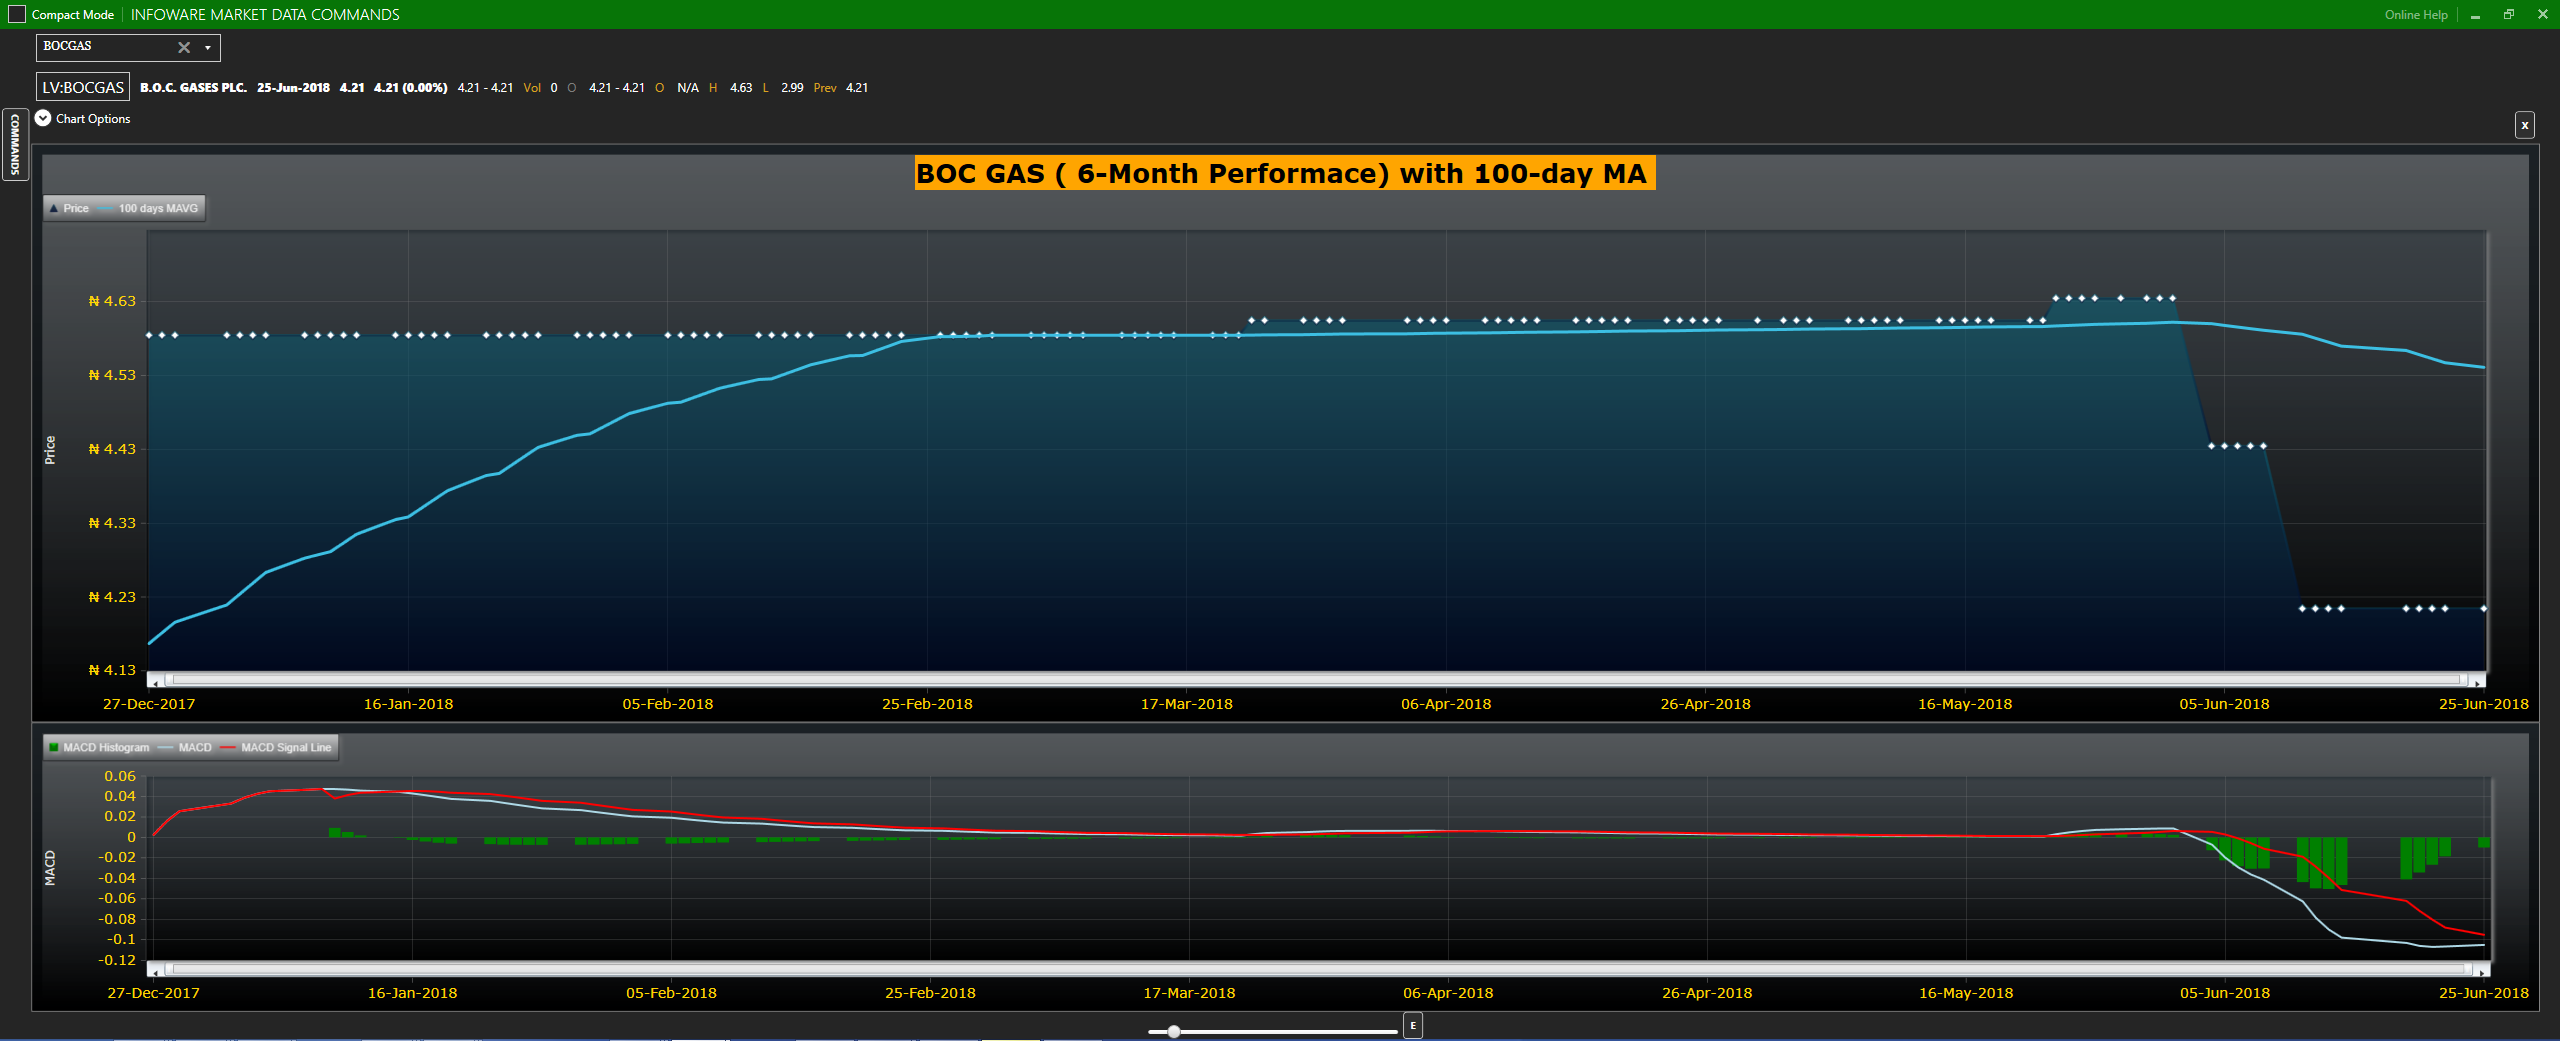Click MACD chart date label 16-May-2018
The image size is (2560, 1041).
point(1966,993)
